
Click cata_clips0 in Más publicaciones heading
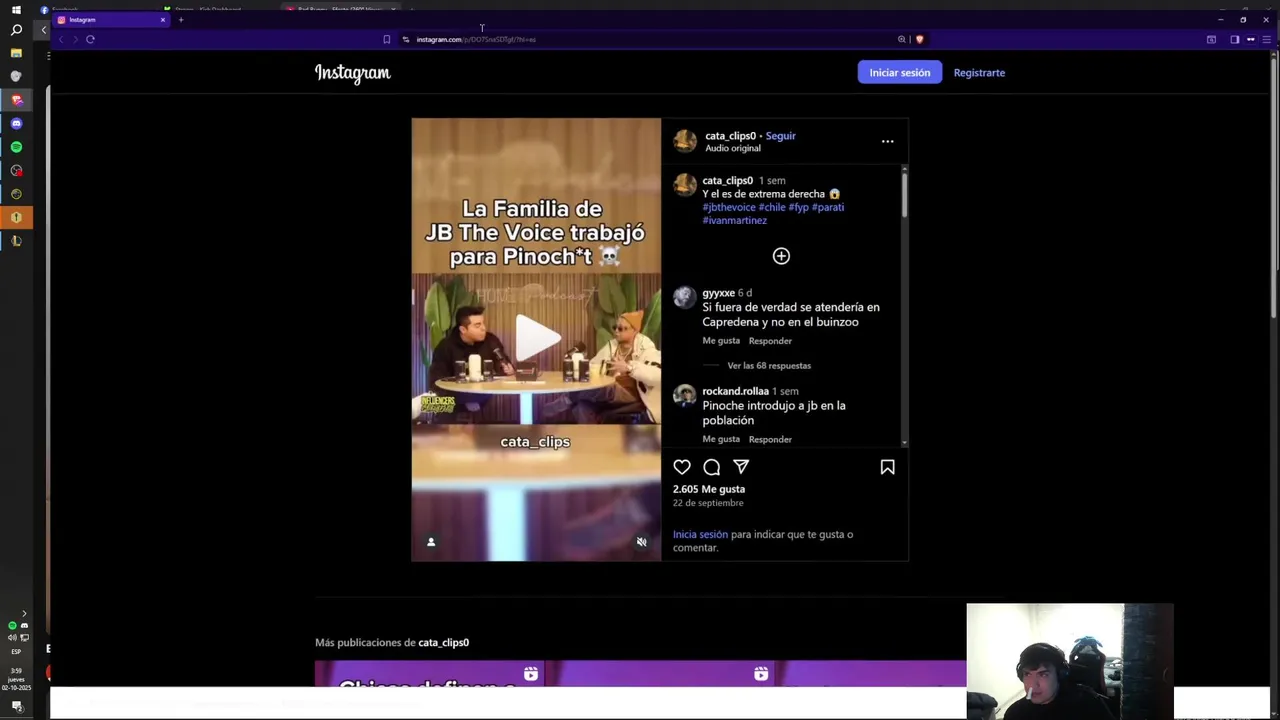pyautogui.click(x=443, y=642)
